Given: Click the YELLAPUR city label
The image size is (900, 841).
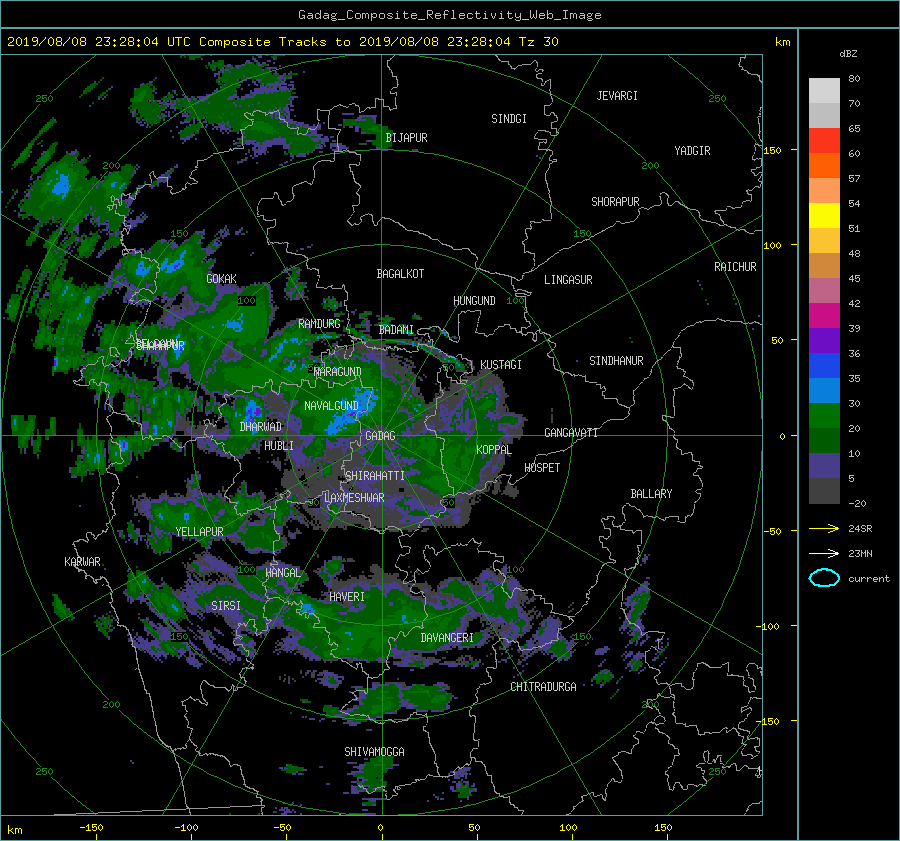Looking at the screenshot, I should 199,532.
